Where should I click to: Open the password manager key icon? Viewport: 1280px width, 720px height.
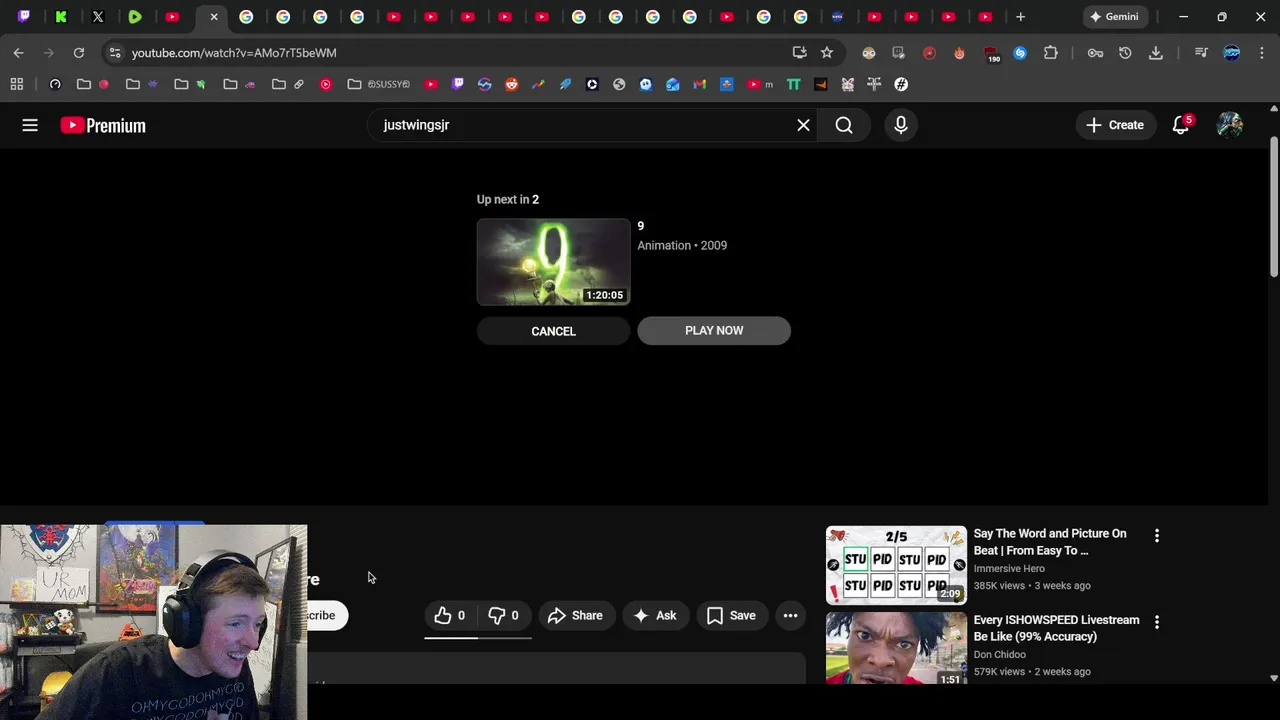pyautogui.click(x=1095, y=53)
